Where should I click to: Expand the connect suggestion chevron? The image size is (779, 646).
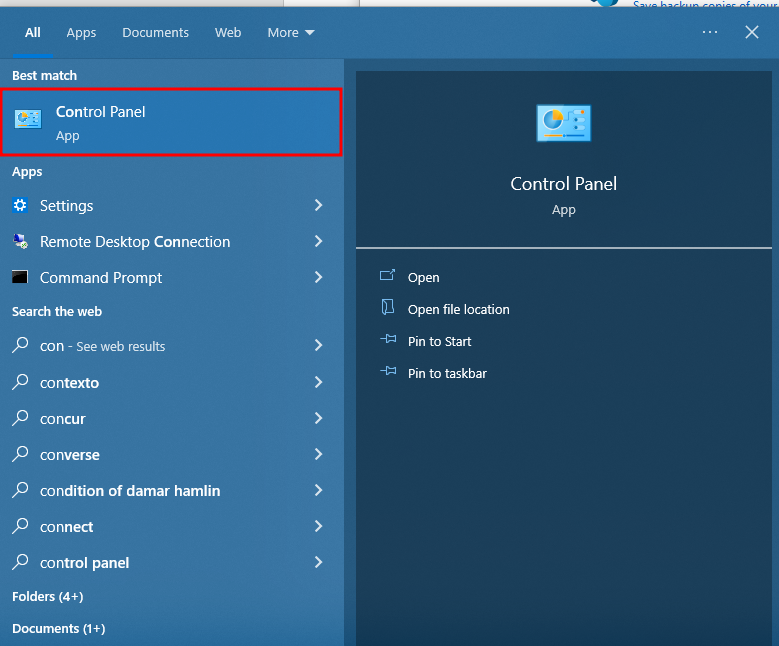pyautogui.click(x=318, y=526)
